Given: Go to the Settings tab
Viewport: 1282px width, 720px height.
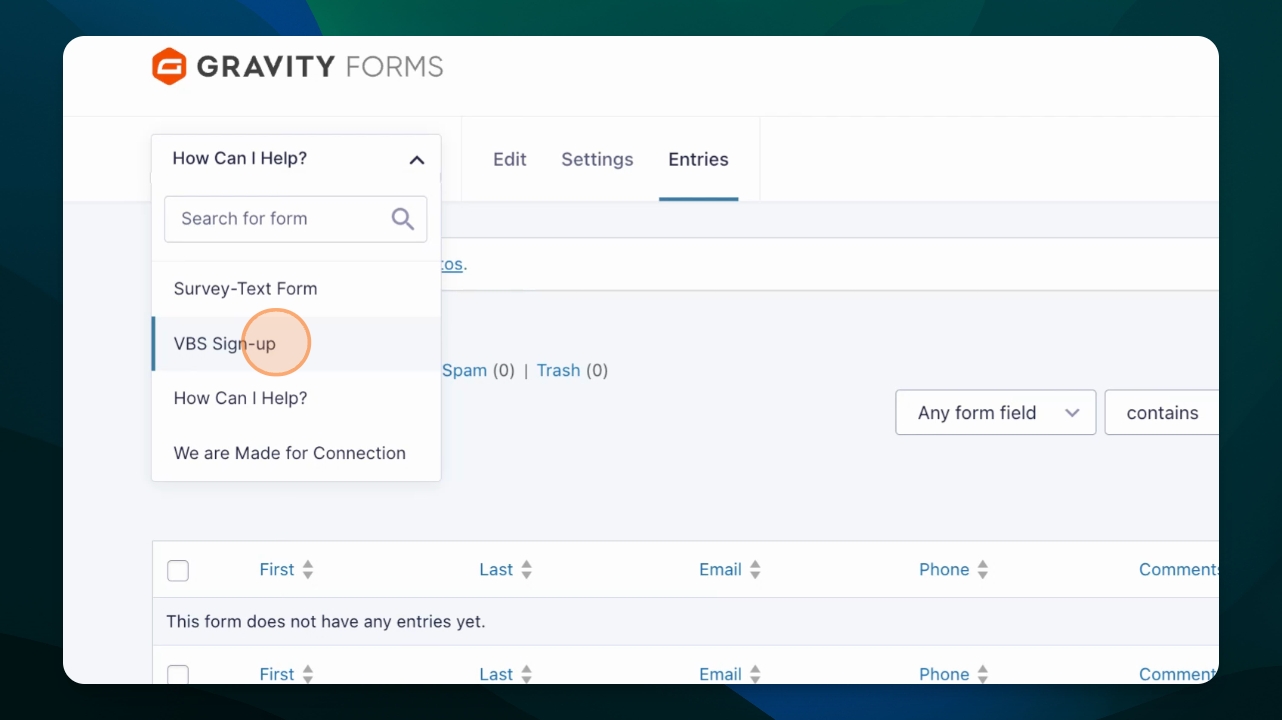Looking at the screenshot, I should (597, 160).
